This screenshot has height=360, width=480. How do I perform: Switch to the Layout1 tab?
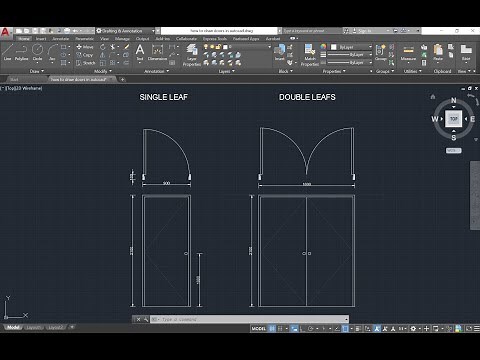[x=34, y=327]
